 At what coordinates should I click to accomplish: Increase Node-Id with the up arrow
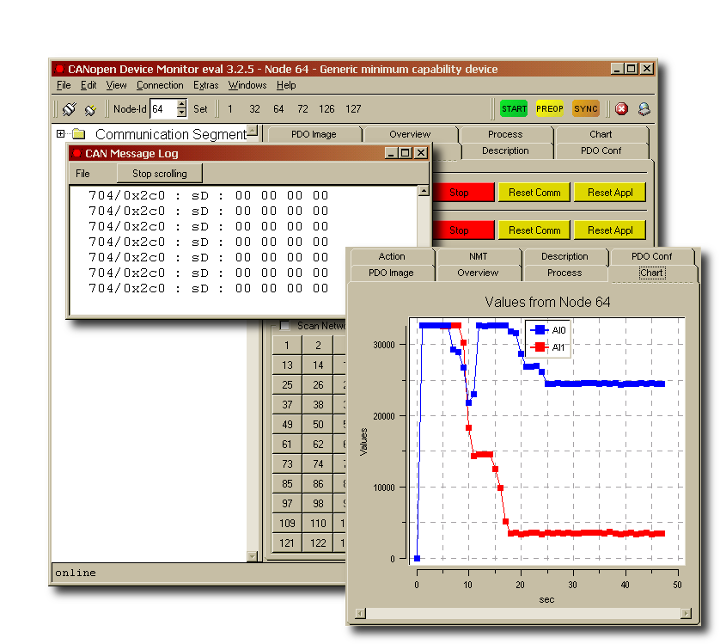(x=182, y=104)
